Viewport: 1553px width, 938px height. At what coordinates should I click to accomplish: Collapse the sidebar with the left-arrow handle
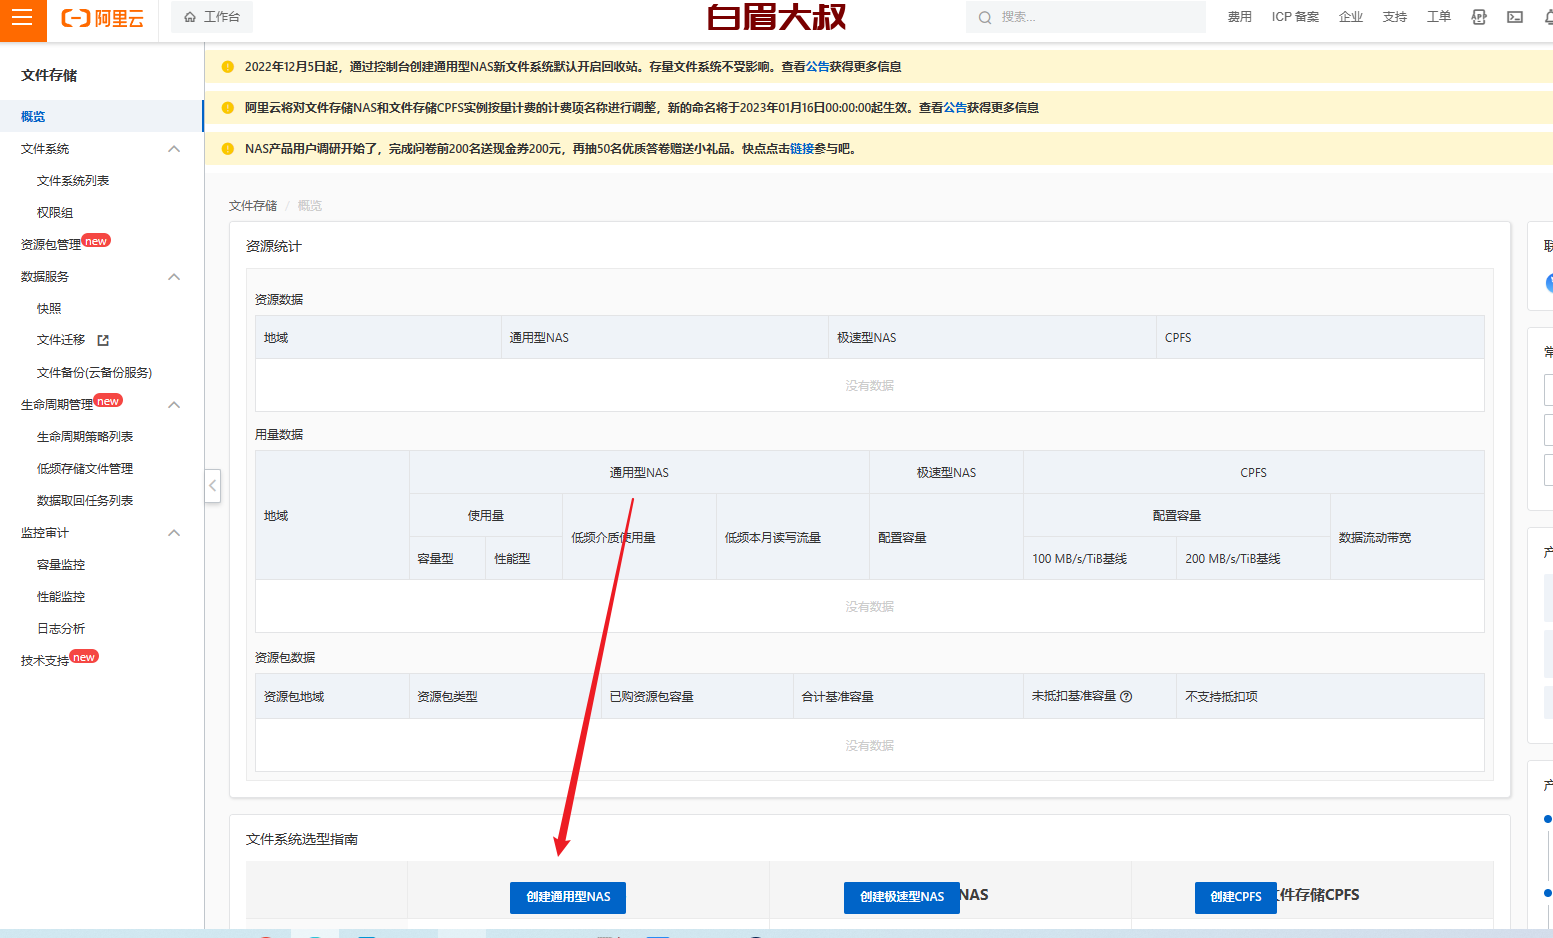(x=212, y=486)
